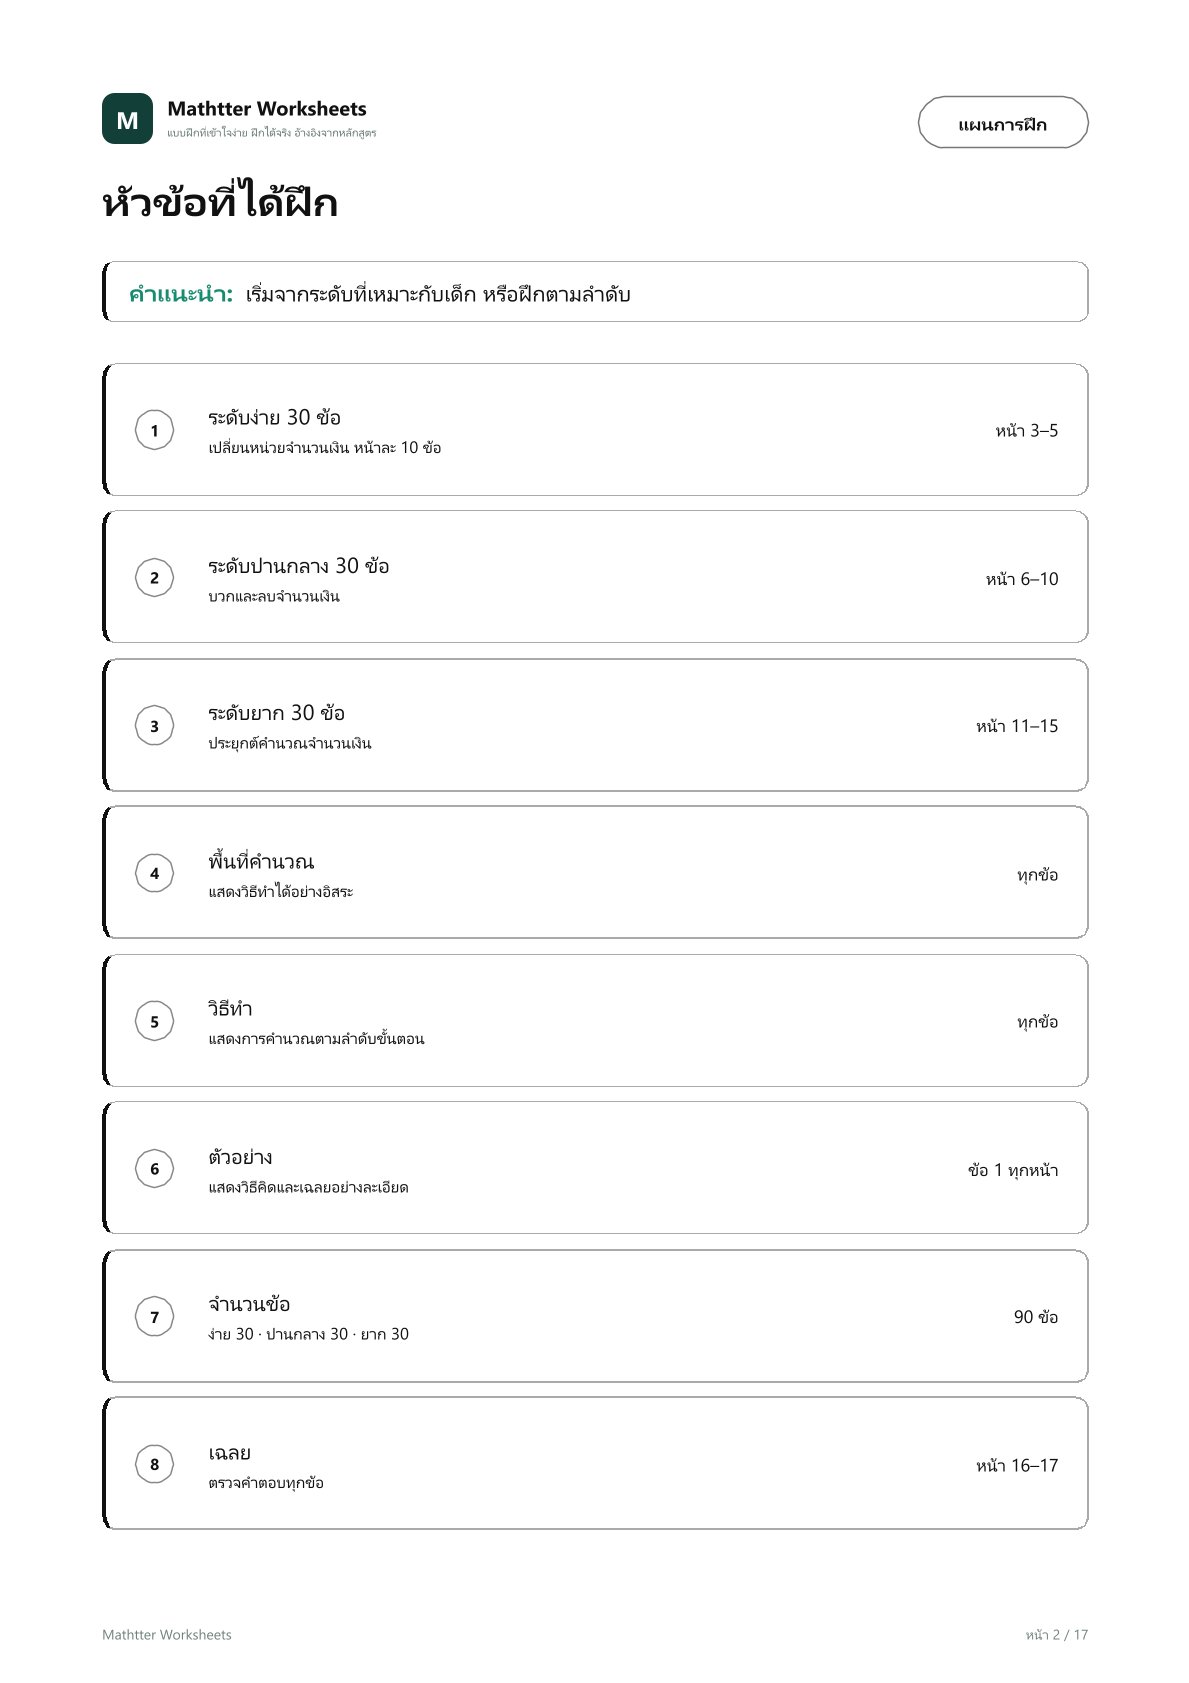Image resolution: width=1189 pixels, height=1683 pixels.
Task: Click the green M logo icon
Action: click(127, 119)
